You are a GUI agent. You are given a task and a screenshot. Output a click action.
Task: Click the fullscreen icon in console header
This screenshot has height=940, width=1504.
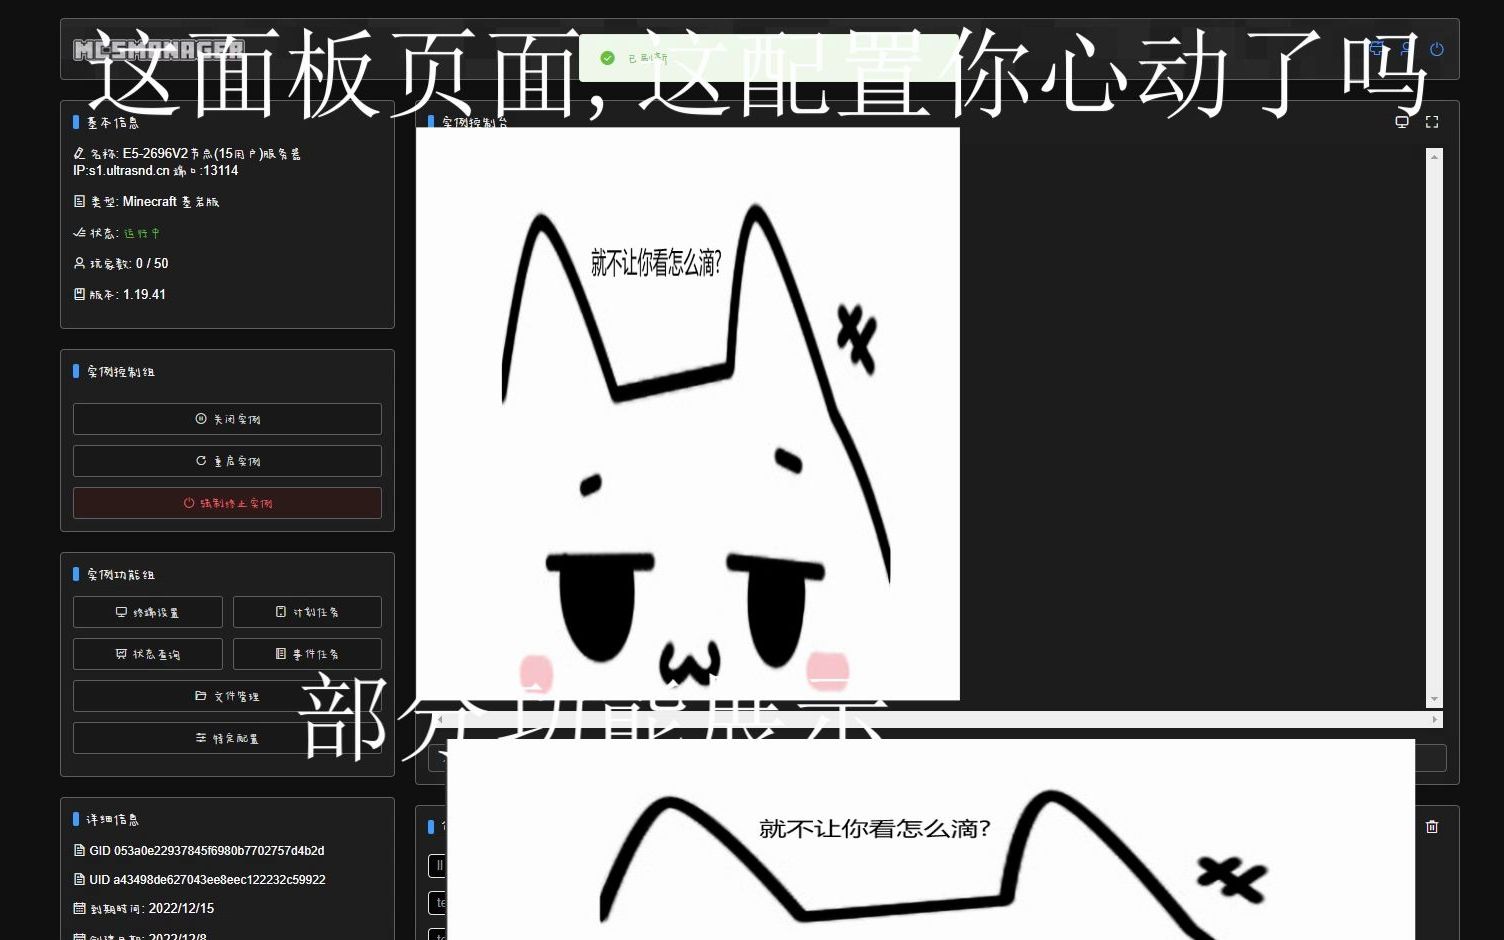click(1432, 122)
